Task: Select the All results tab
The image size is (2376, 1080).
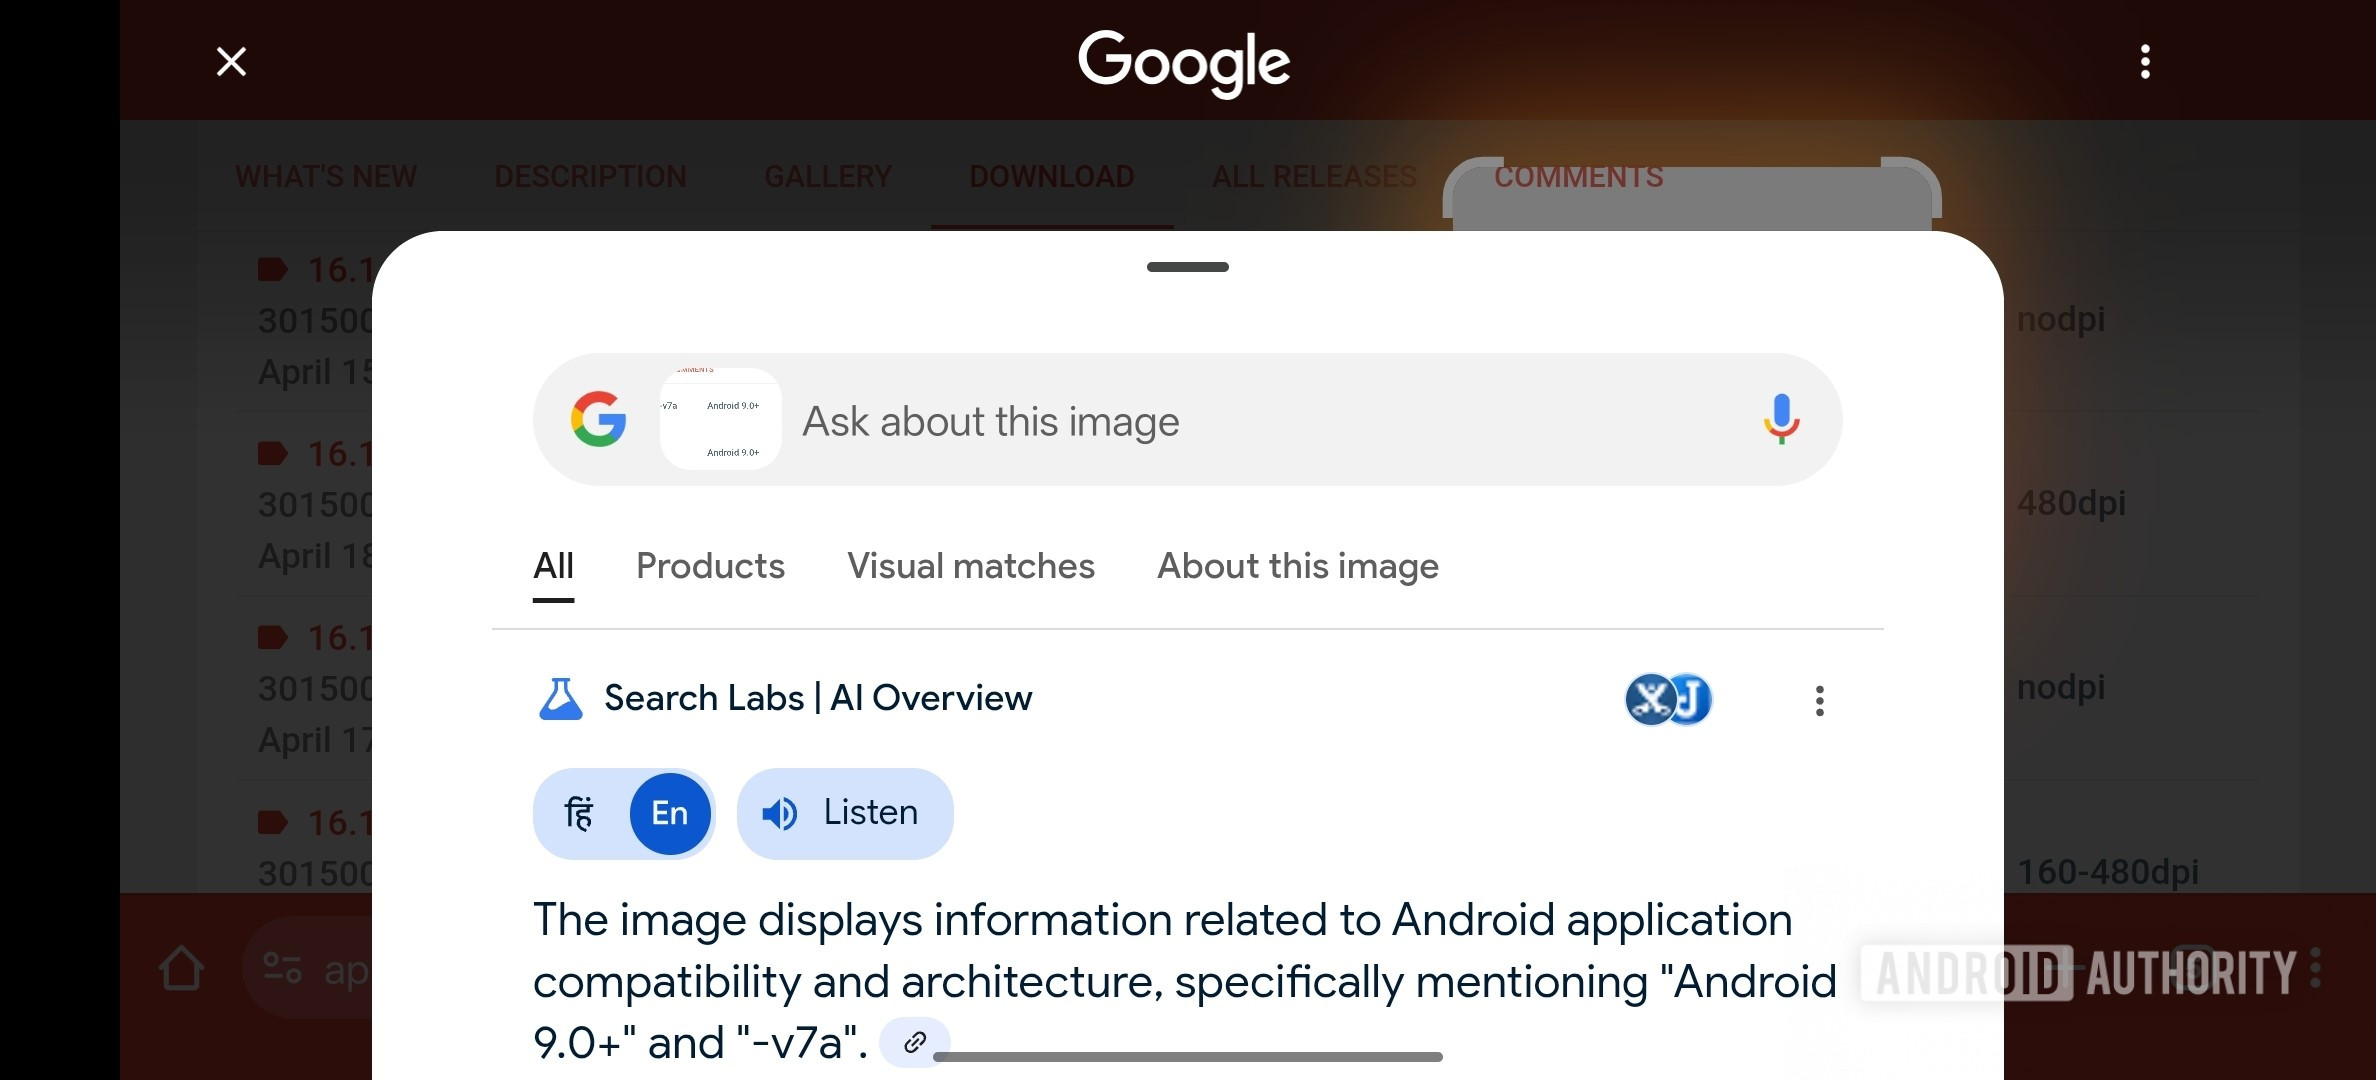Action: pos(553,566)
